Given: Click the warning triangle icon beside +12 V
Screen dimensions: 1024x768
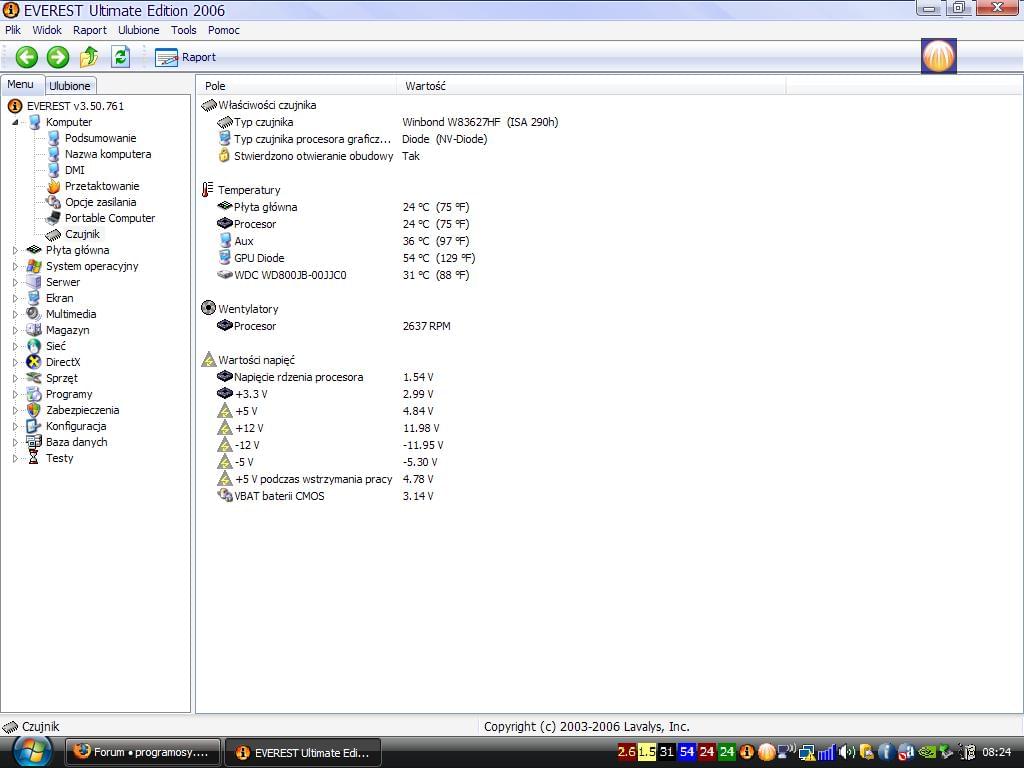Looking at the screenshot, I should coord(225,428).
